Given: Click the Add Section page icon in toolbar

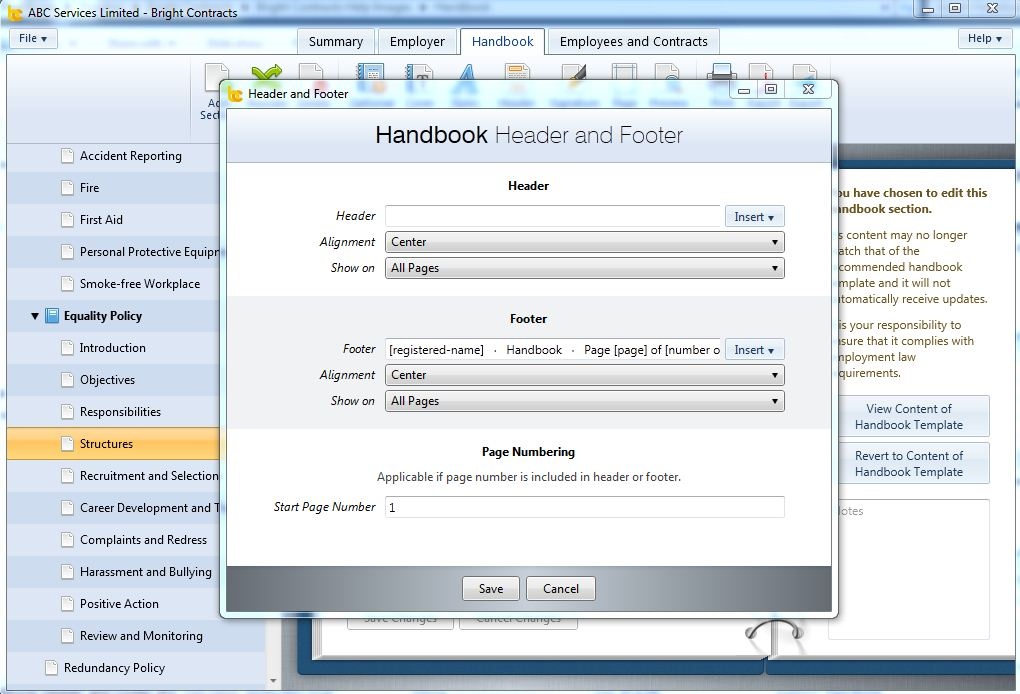Looking at the screenshot, I should point(215,77).
